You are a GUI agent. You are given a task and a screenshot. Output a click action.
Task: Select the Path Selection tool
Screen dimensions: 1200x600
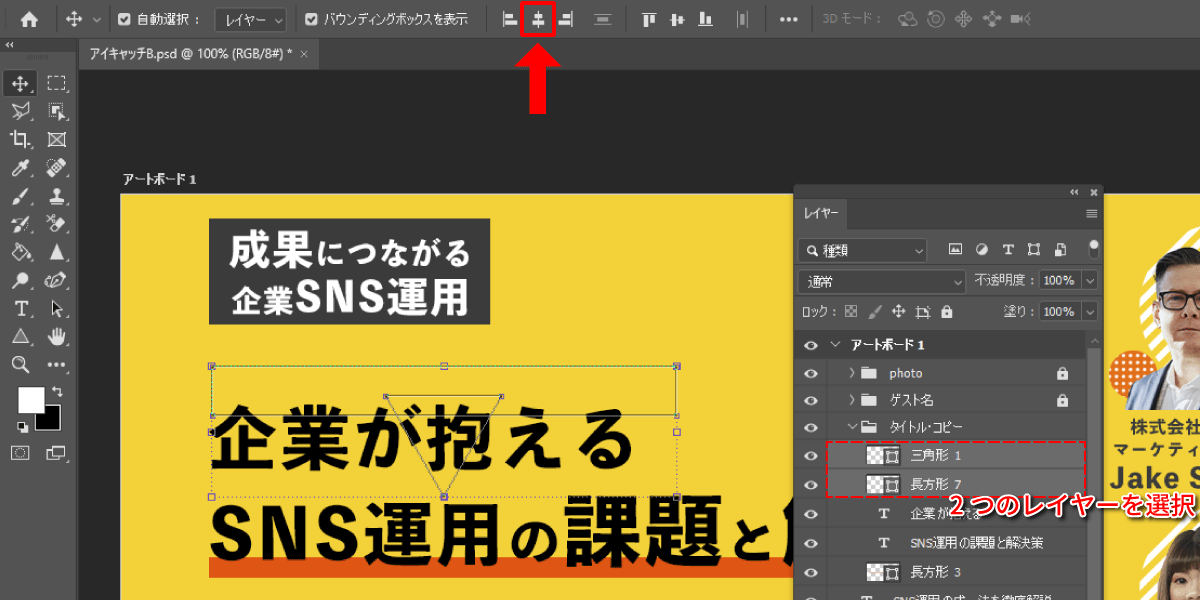coord(57,308)
